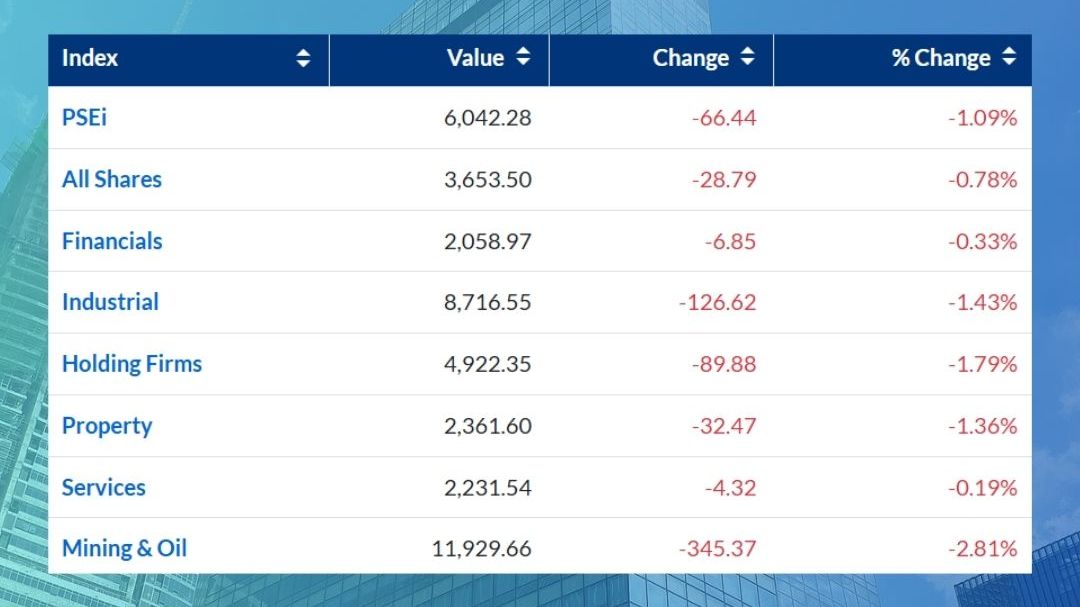Viewport: 1080px width, 607px height.
Task: Sort using the % Change arrows icon
Action: tap(1008, 58)
